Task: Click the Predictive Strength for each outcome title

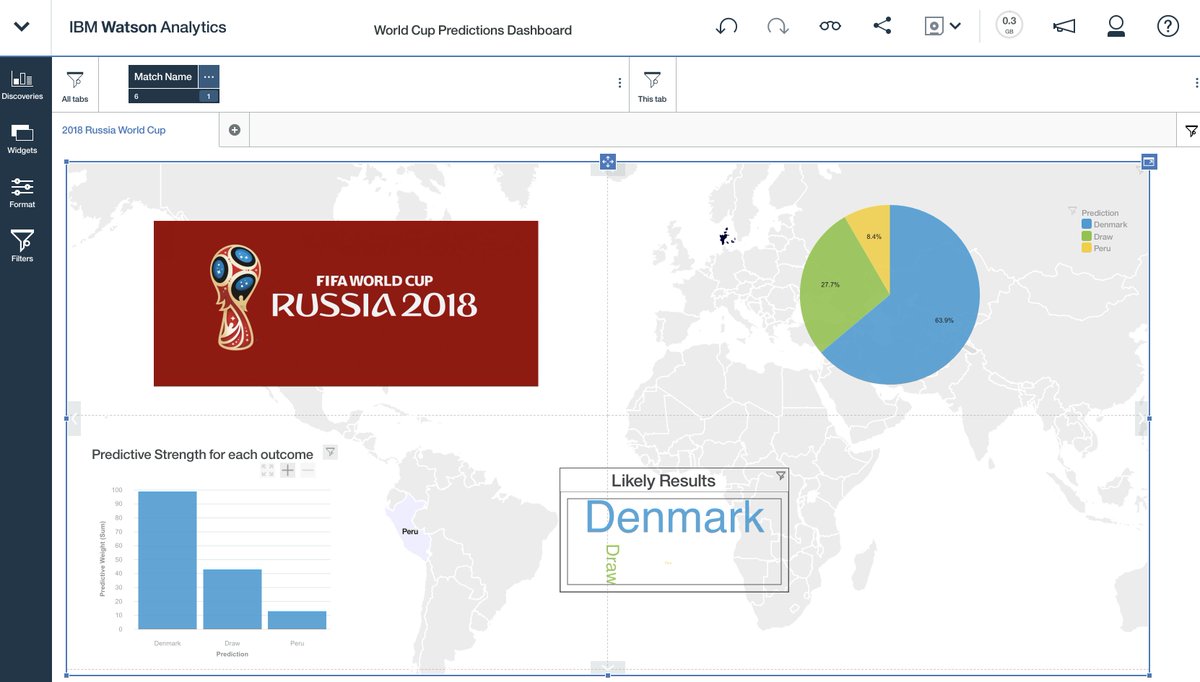Action: click(x=202, y=454)
